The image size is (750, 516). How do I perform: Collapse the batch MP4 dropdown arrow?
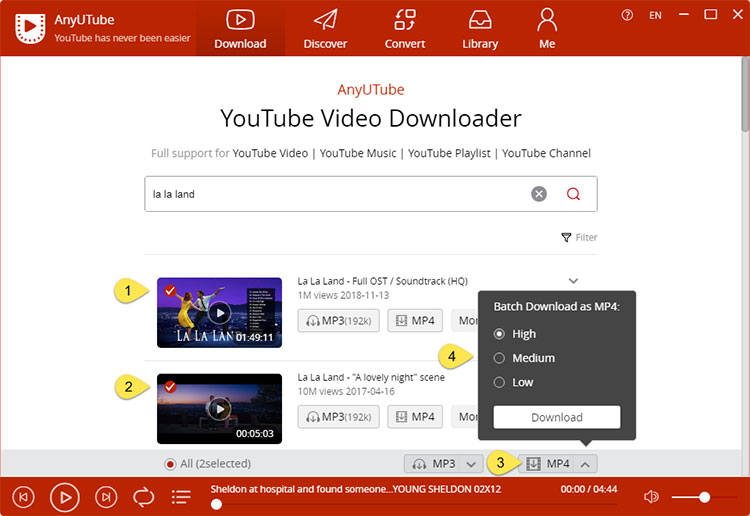point(585,464)
